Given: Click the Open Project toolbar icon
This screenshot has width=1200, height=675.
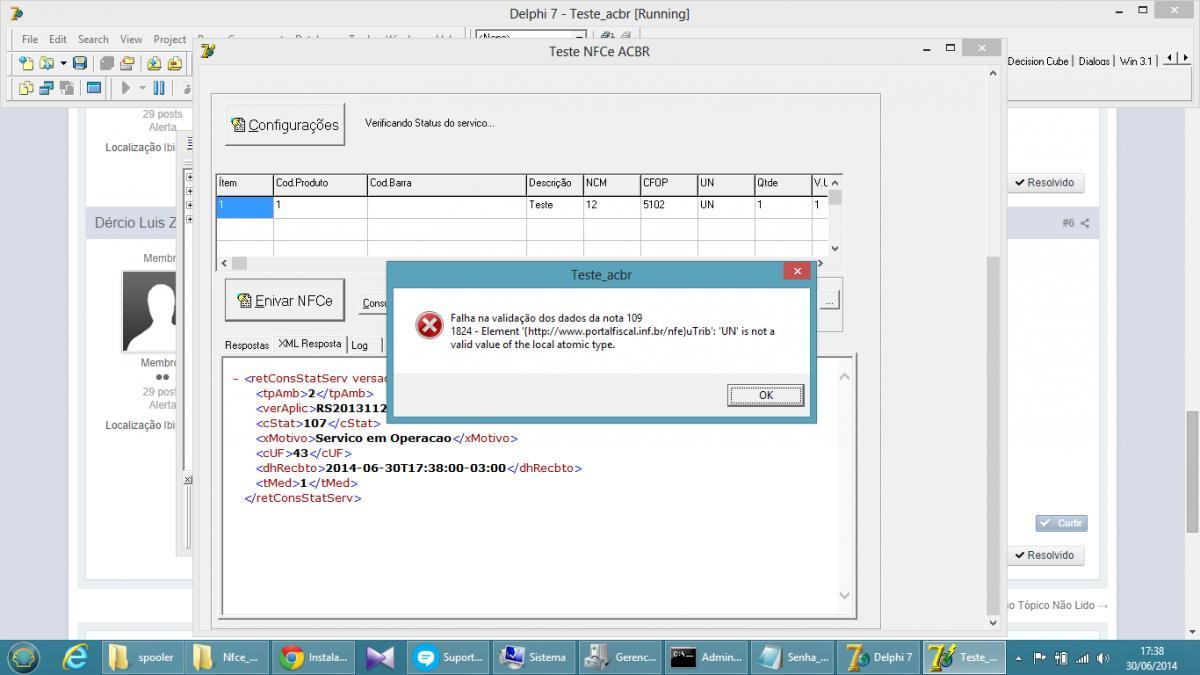Looking at the screenshot, I should (127, 63).
